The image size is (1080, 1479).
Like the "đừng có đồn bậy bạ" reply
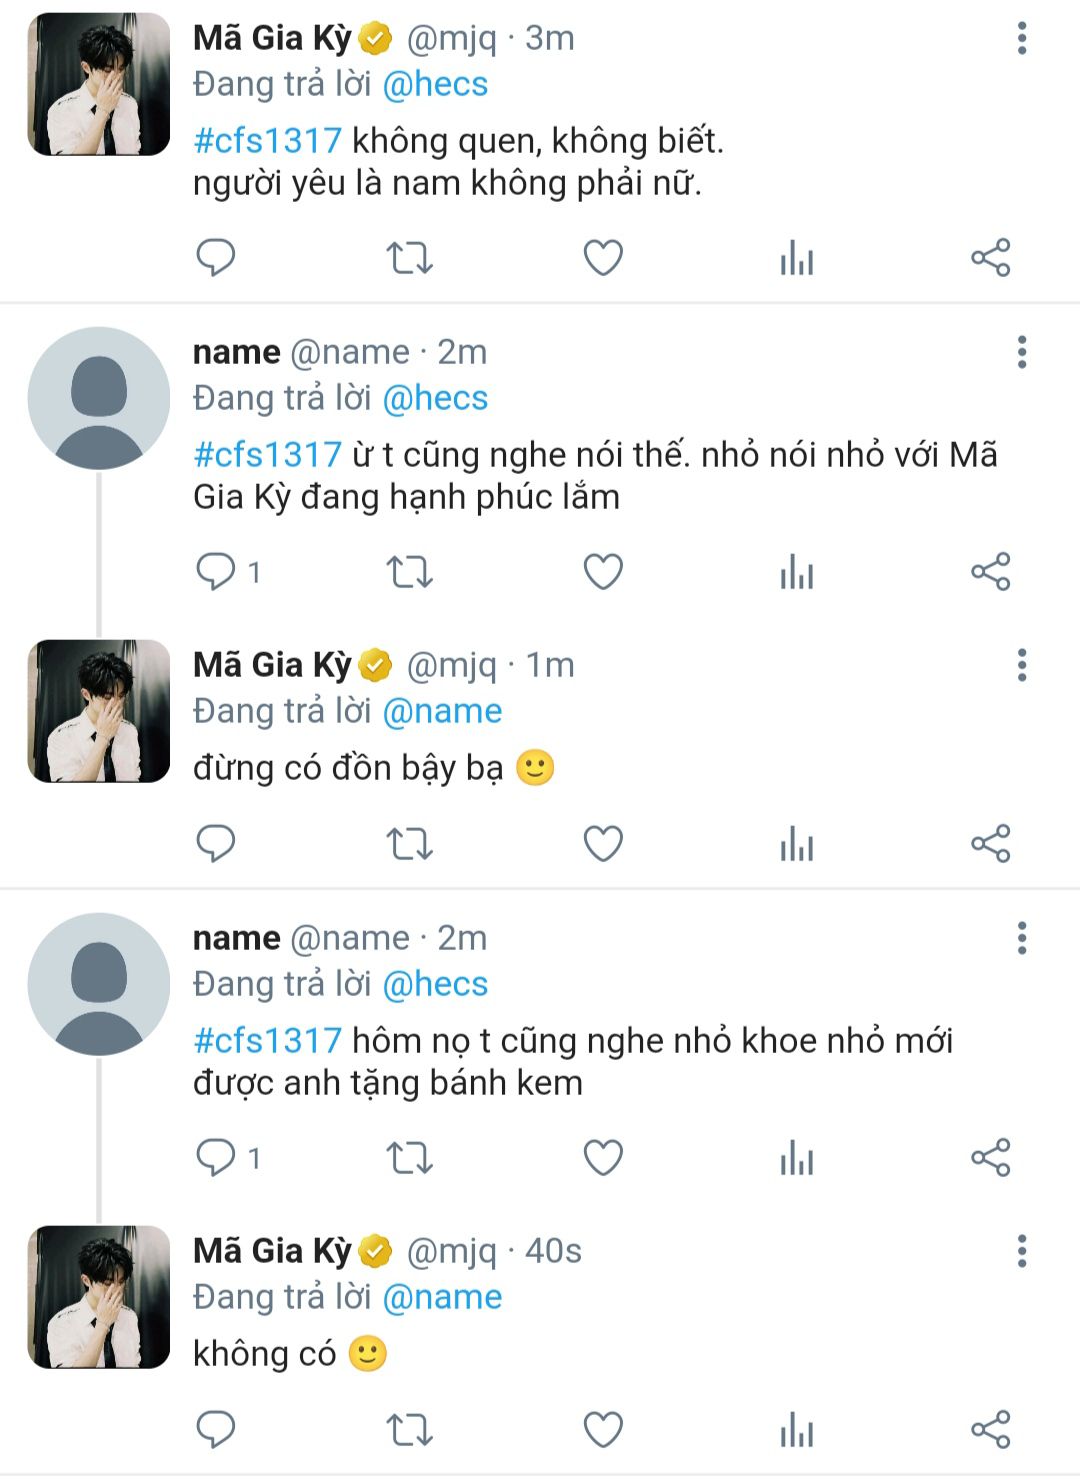[603, 844]
